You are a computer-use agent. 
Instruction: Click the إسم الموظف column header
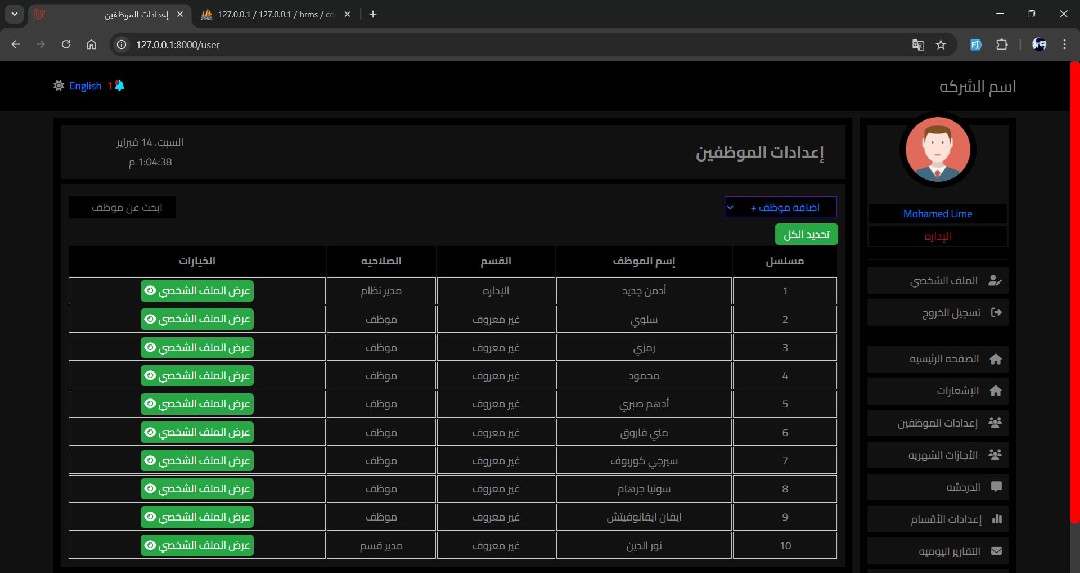644,260
